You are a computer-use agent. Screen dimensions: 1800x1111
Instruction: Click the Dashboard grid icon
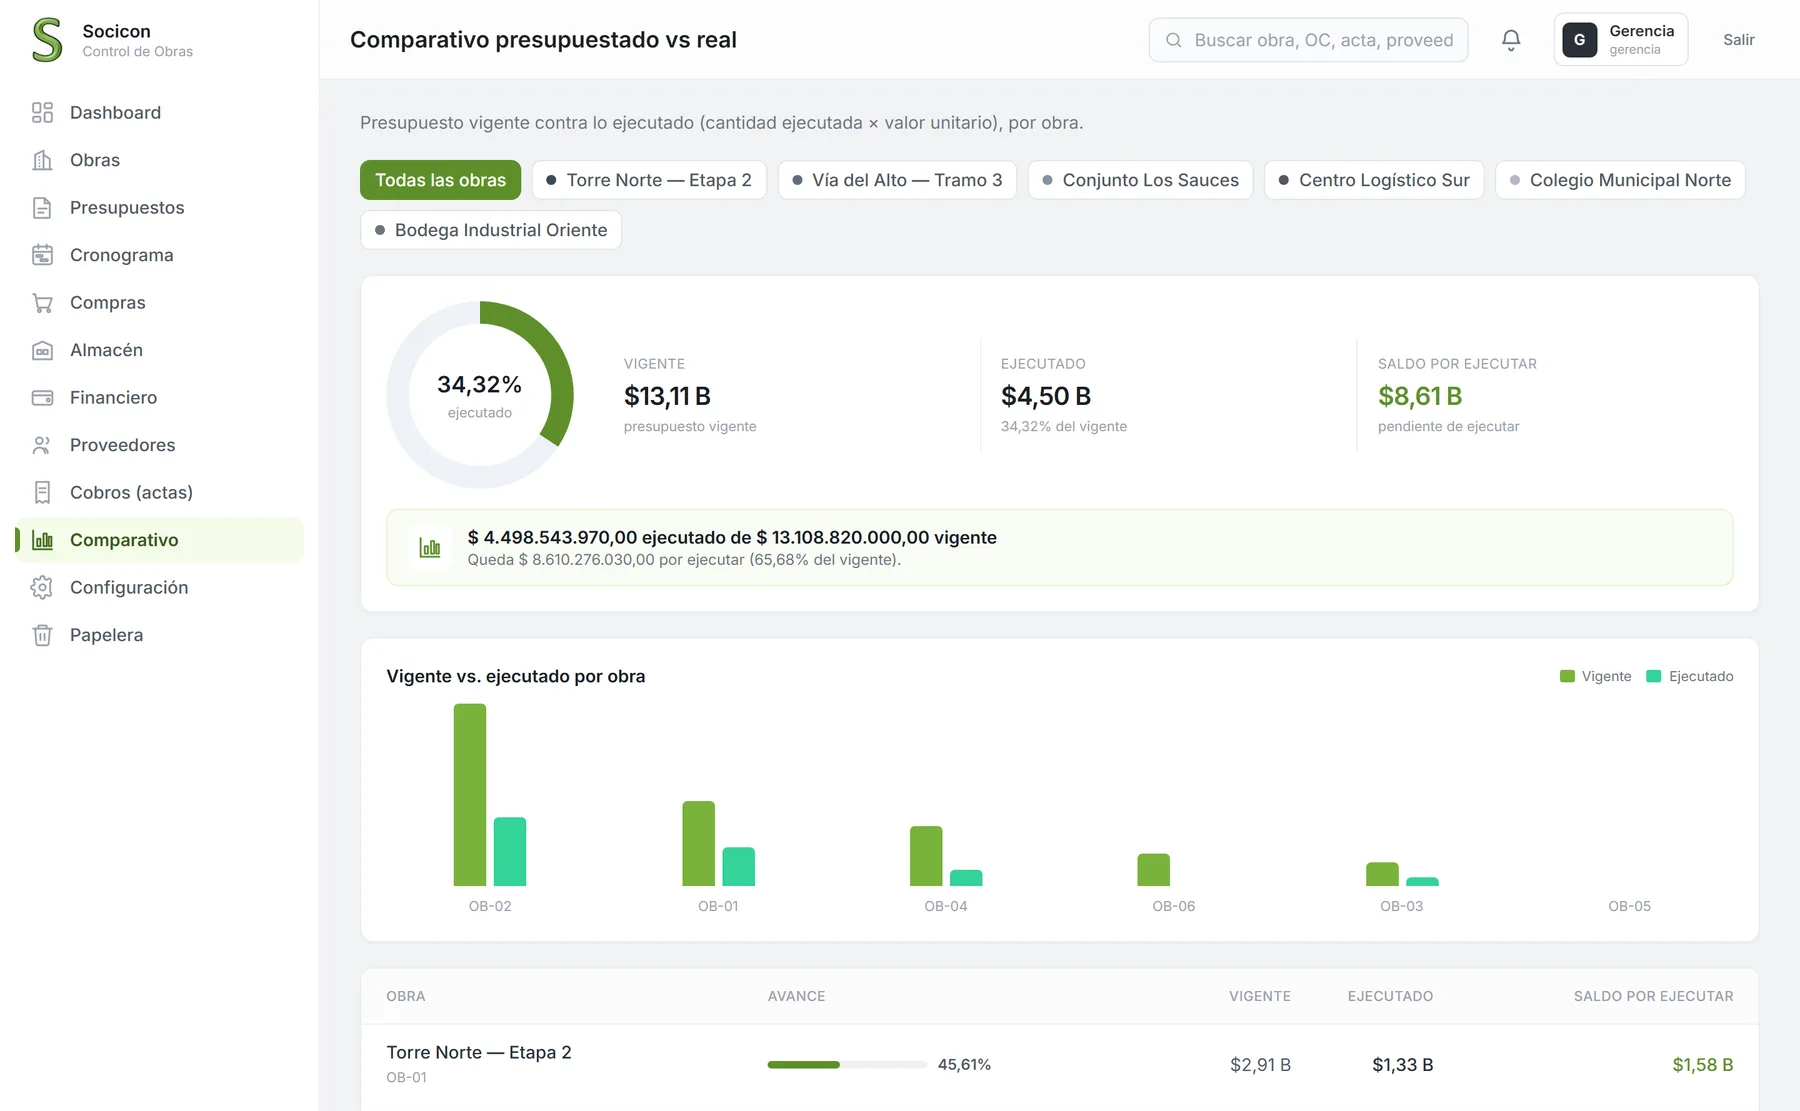(42, 113)
